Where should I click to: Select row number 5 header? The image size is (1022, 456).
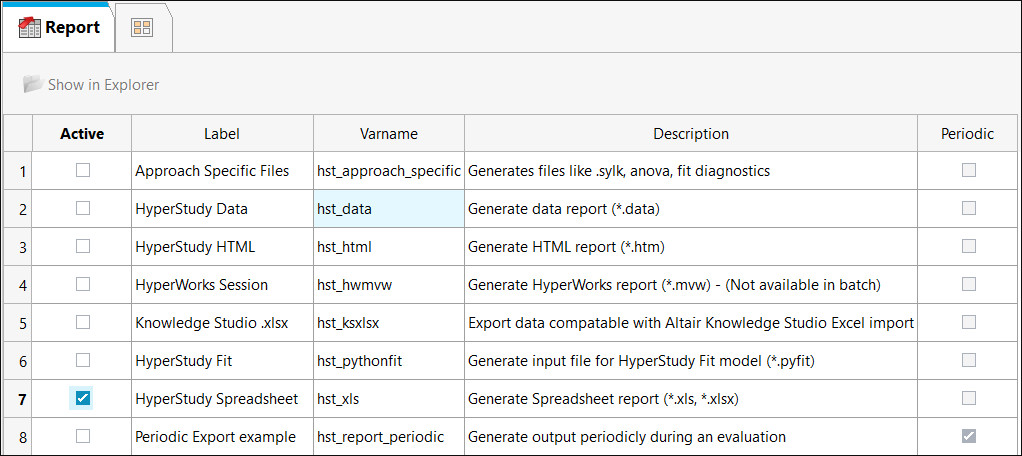18,322
